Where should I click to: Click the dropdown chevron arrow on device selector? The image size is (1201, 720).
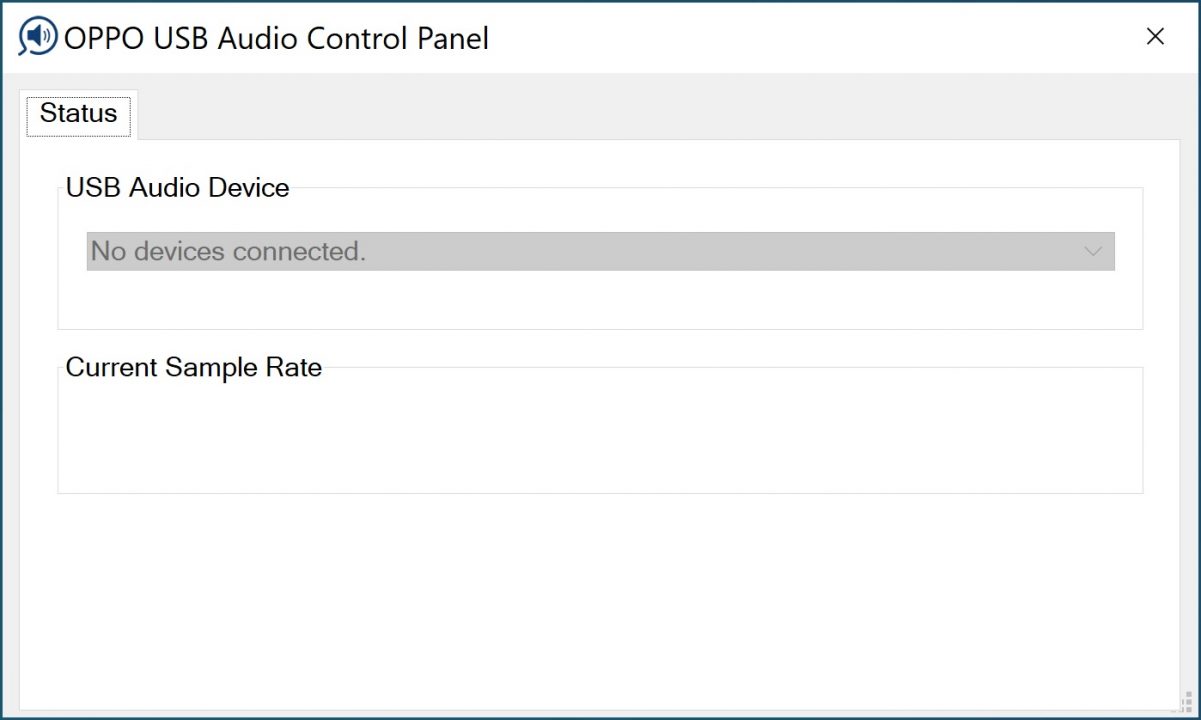(1090, 251)
